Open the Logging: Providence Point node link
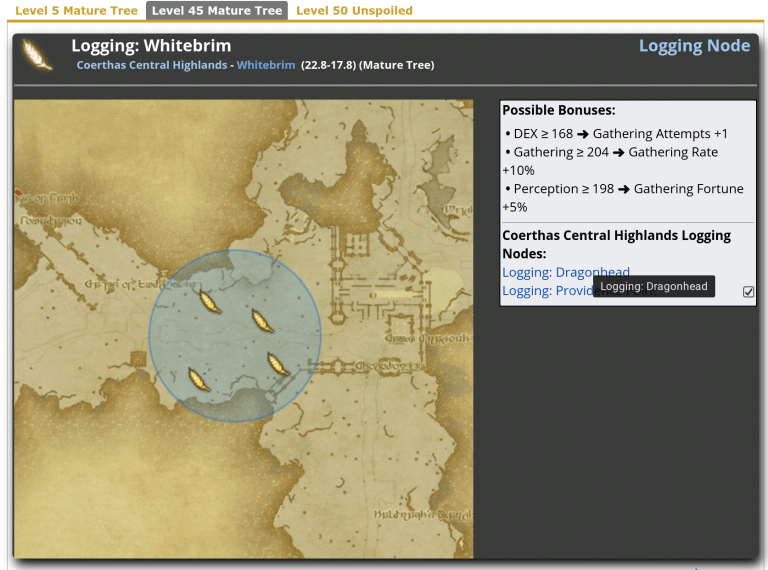768x570 pixels. [547, 290]
